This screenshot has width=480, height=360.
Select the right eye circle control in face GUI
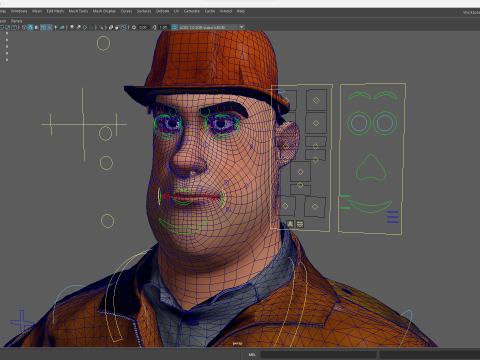(x=385, y=123)
